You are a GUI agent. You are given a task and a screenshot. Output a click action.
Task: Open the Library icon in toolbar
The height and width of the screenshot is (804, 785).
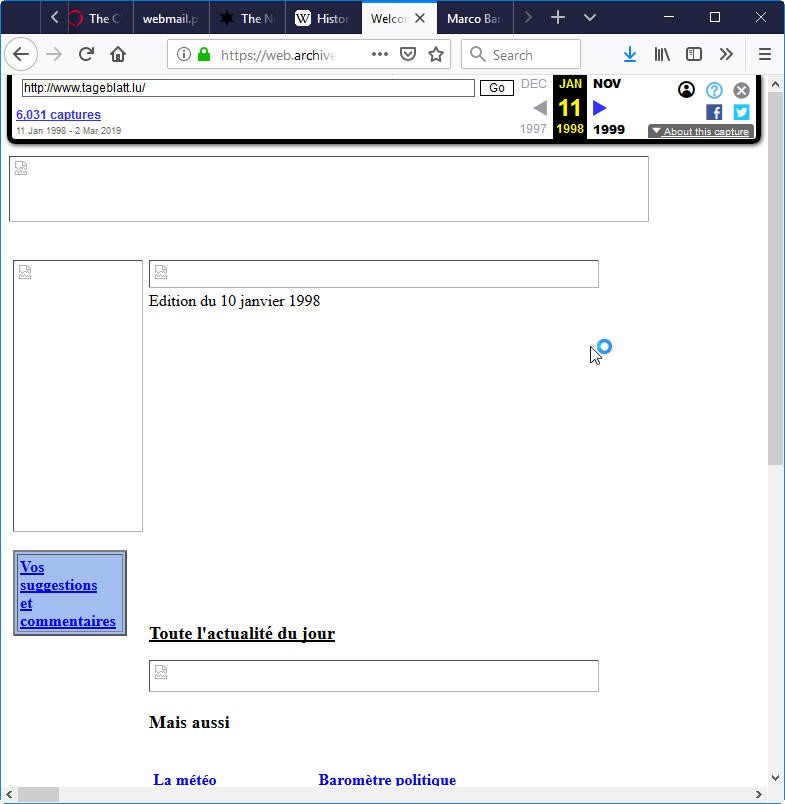662,55
